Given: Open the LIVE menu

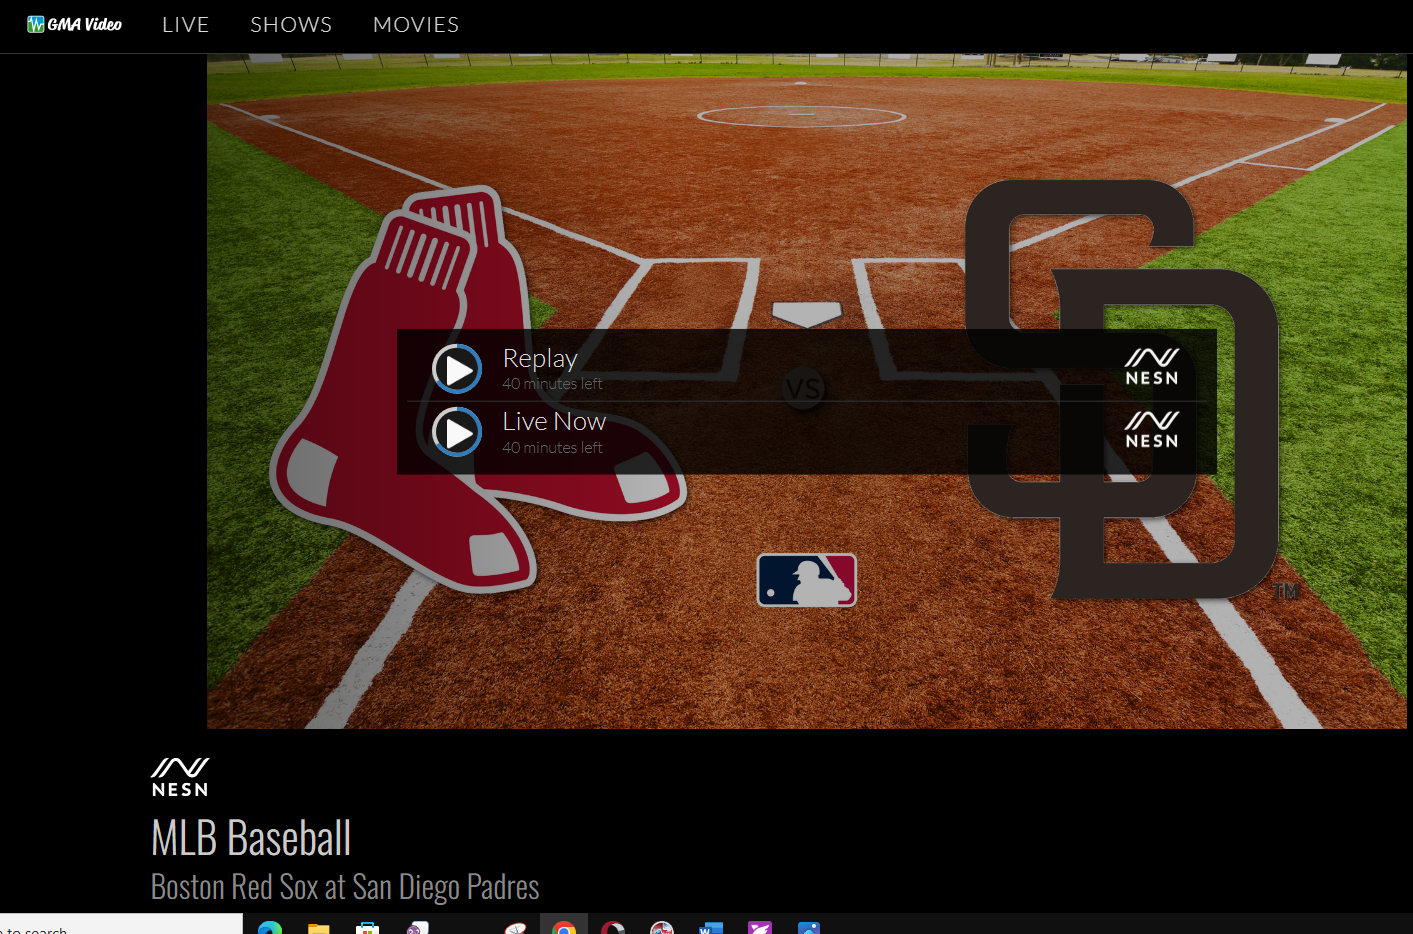Looking at the screenshot, I should (x=186, y=24).
